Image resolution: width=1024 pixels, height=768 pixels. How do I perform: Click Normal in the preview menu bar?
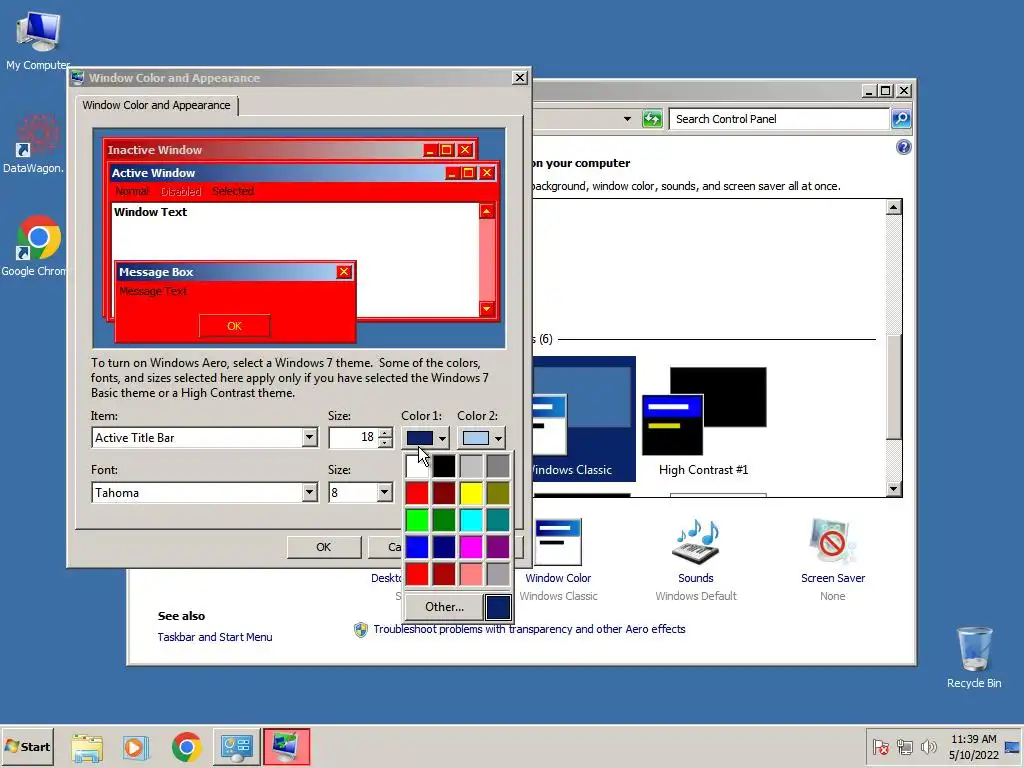(x=132, y=191)
